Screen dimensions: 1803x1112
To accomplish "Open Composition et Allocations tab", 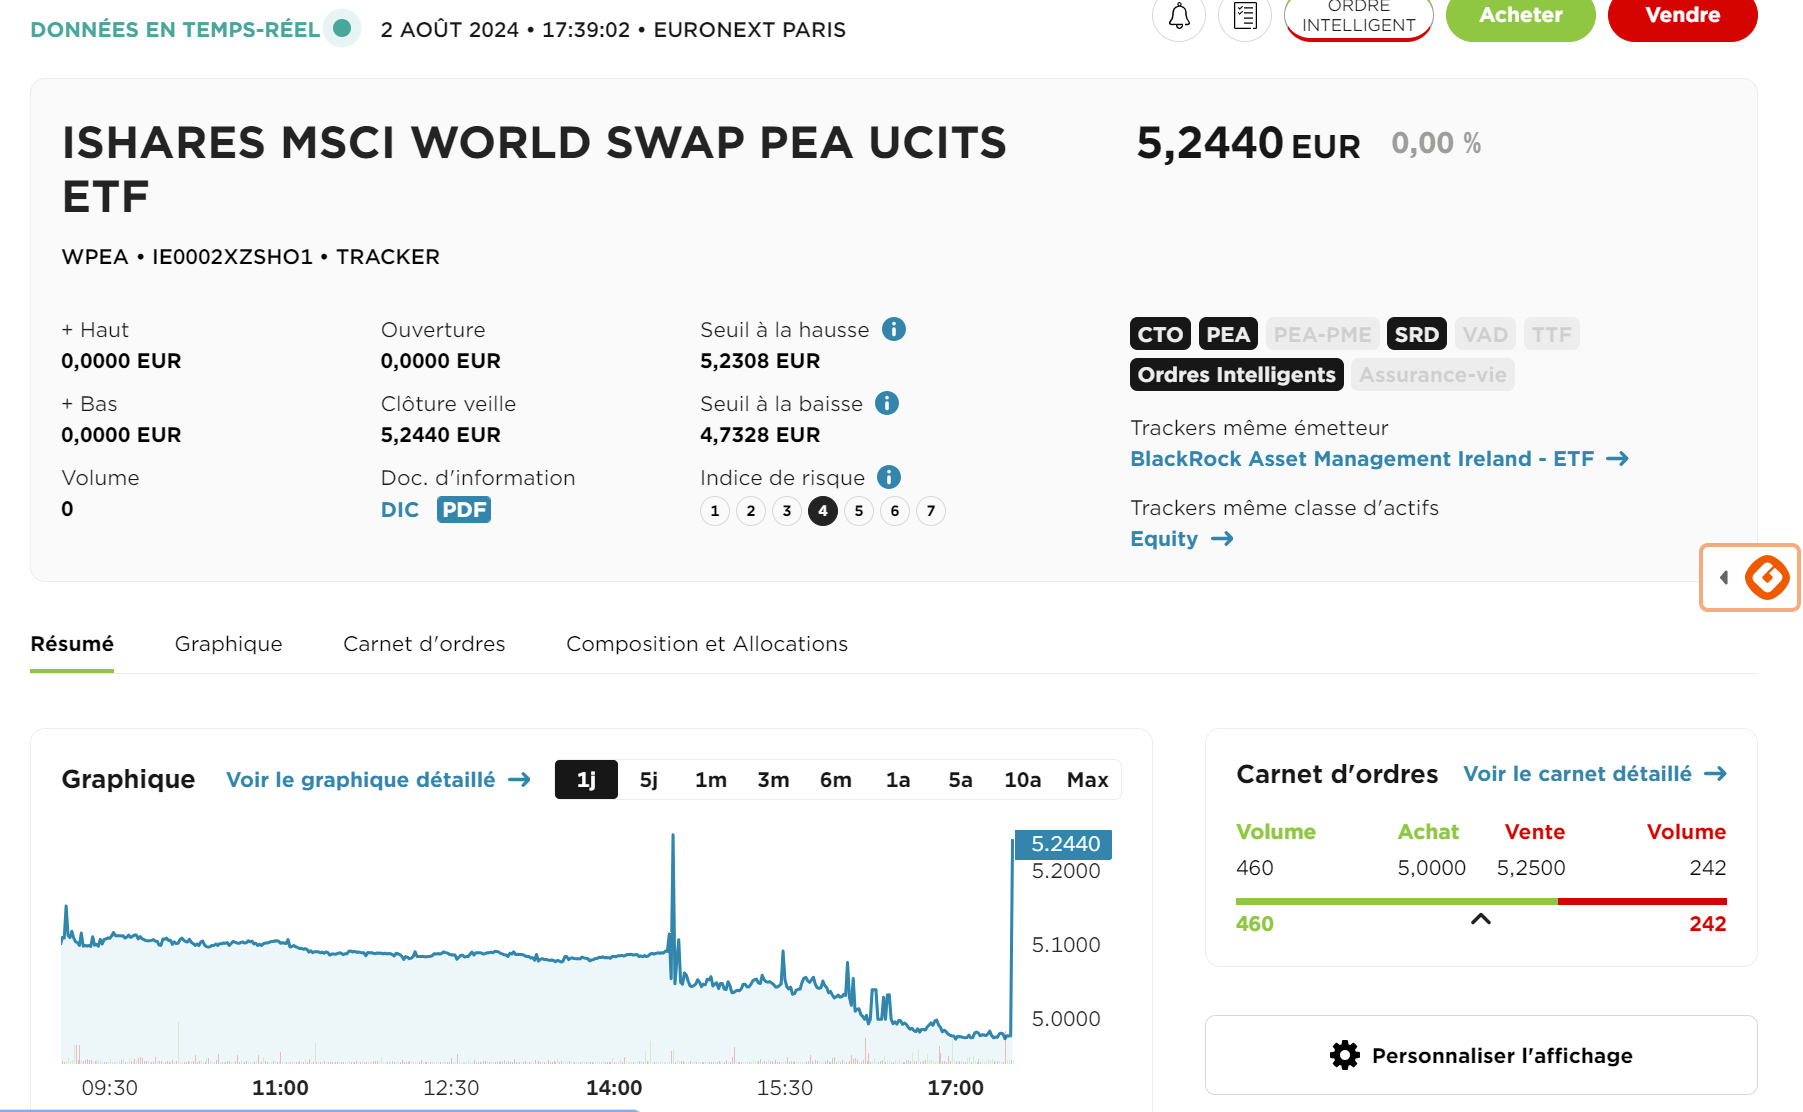I will coord(707,644).
